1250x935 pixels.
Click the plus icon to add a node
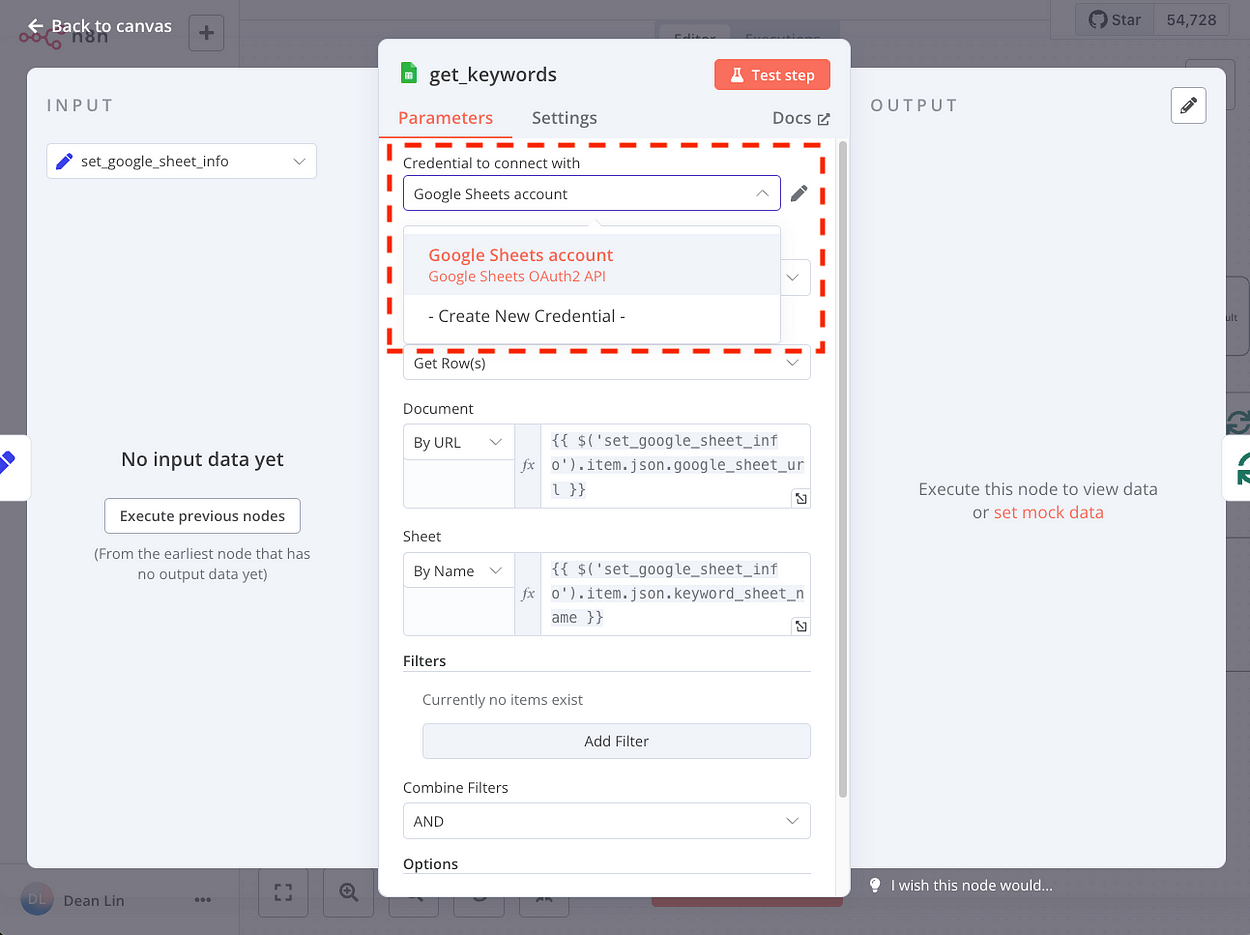(x=206, y=33)
